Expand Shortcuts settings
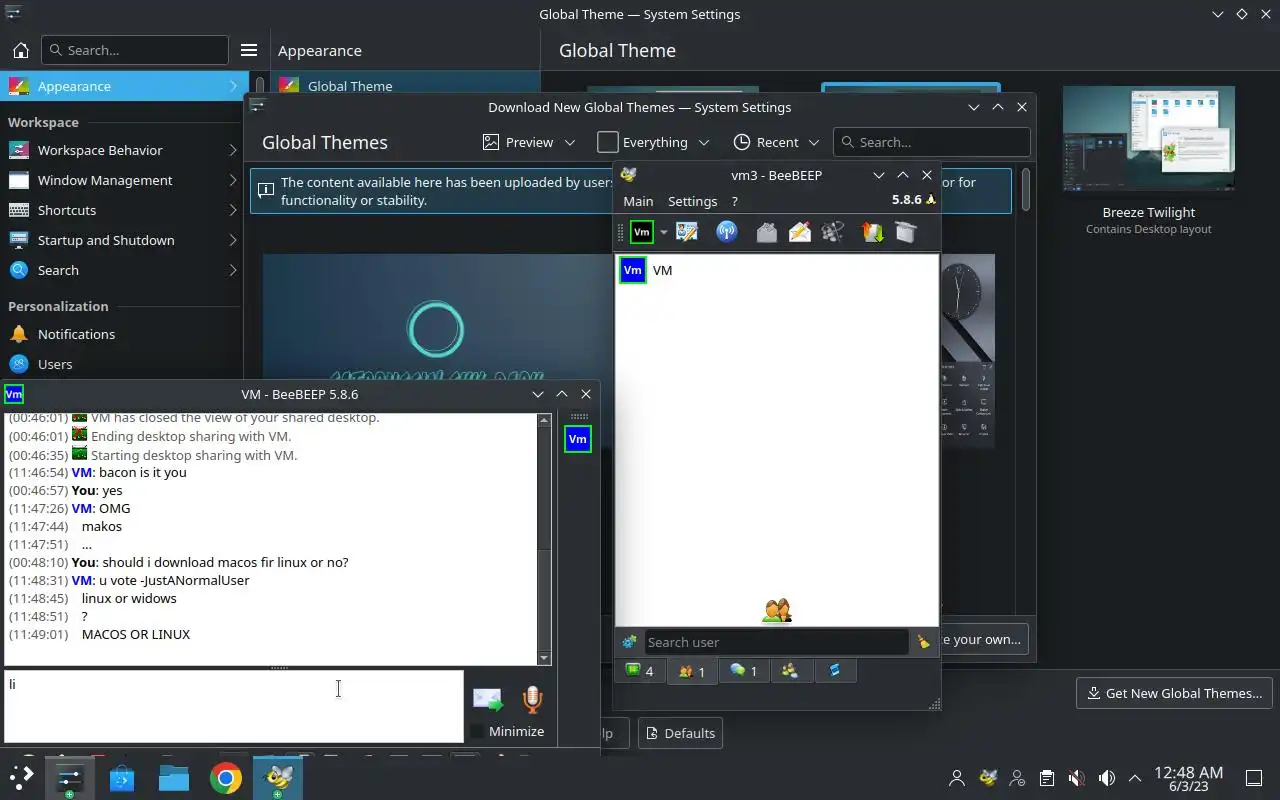This screenshot has height=800, width=1280. coord(123,210)
